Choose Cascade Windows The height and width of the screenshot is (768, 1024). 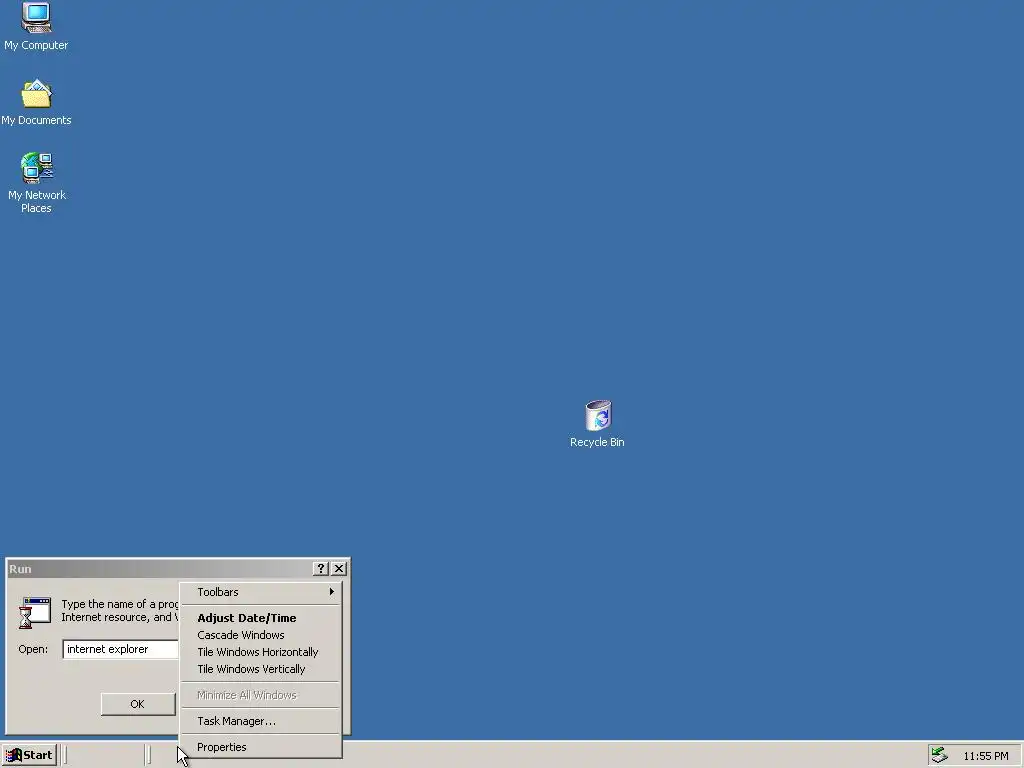pos(261,635)
